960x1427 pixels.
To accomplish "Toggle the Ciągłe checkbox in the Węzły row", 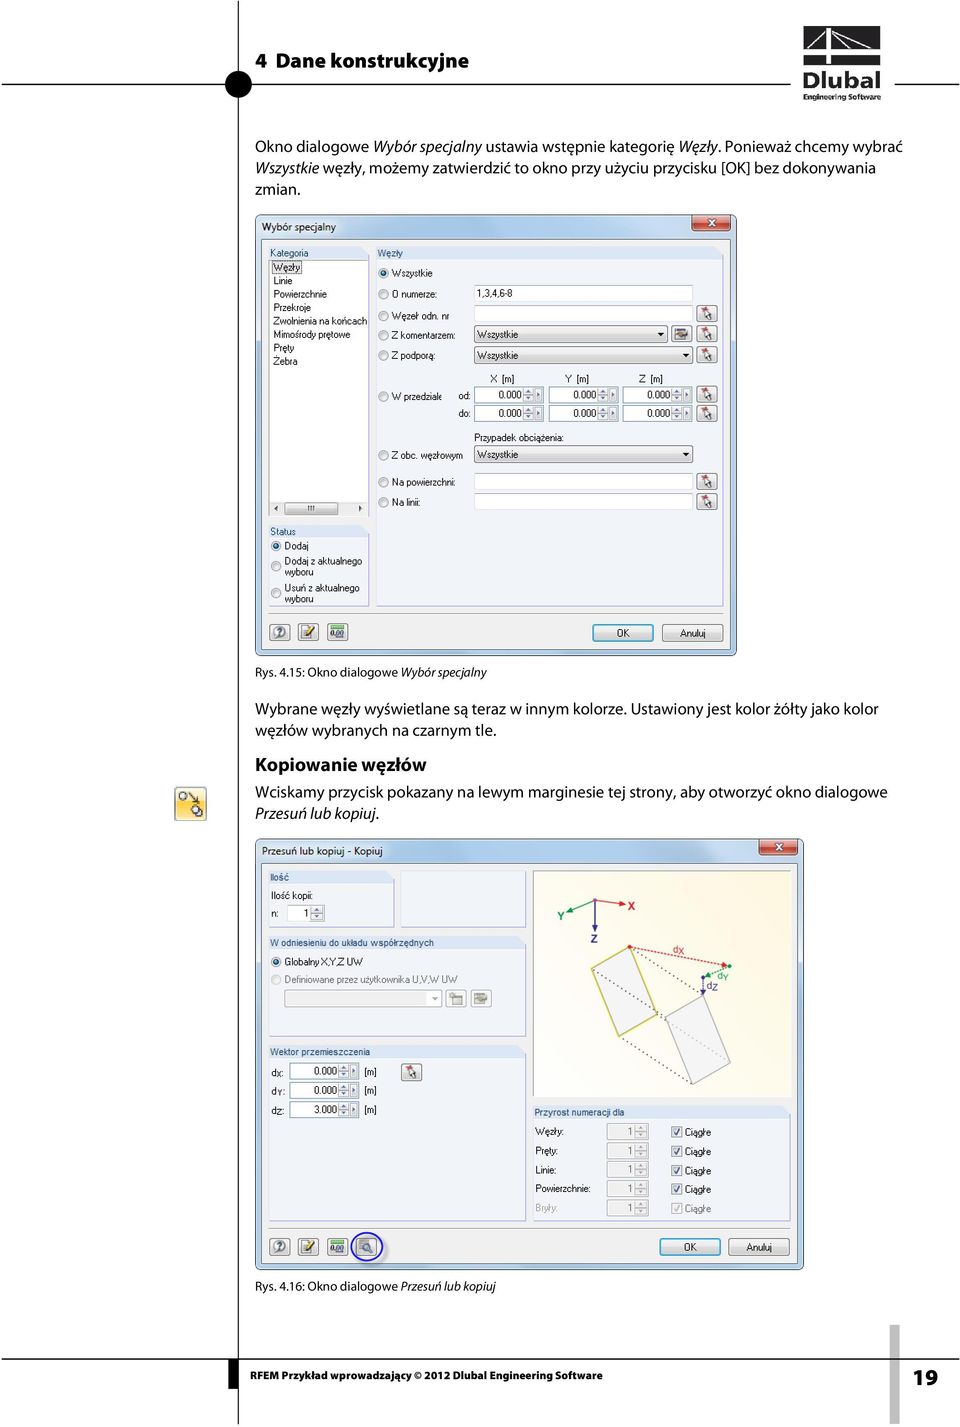I will (676, 1132).
